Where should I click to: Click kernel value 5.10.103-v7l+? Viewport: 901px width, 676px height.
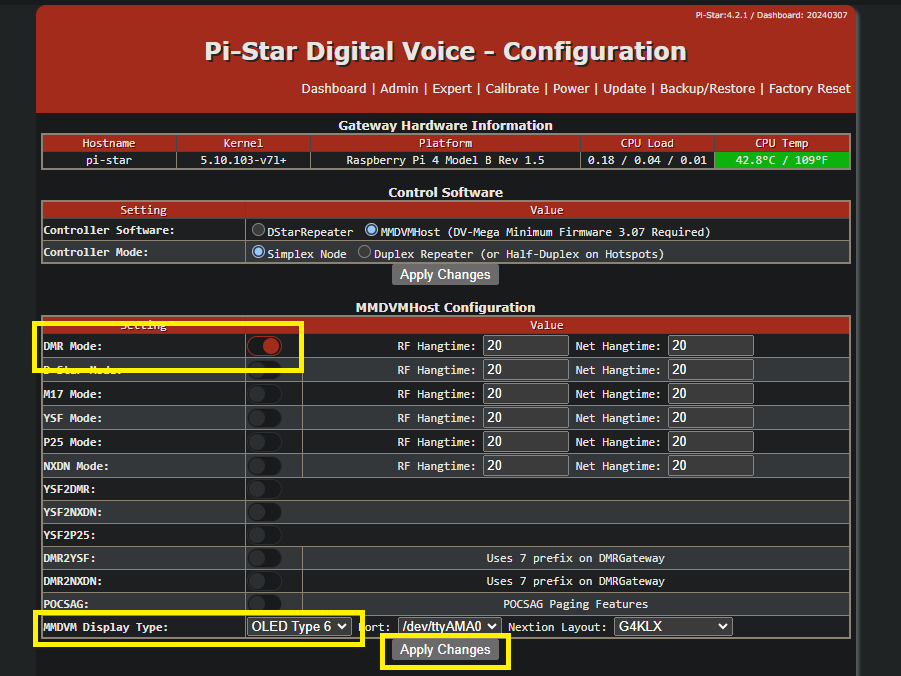click(x=243, y=160)
